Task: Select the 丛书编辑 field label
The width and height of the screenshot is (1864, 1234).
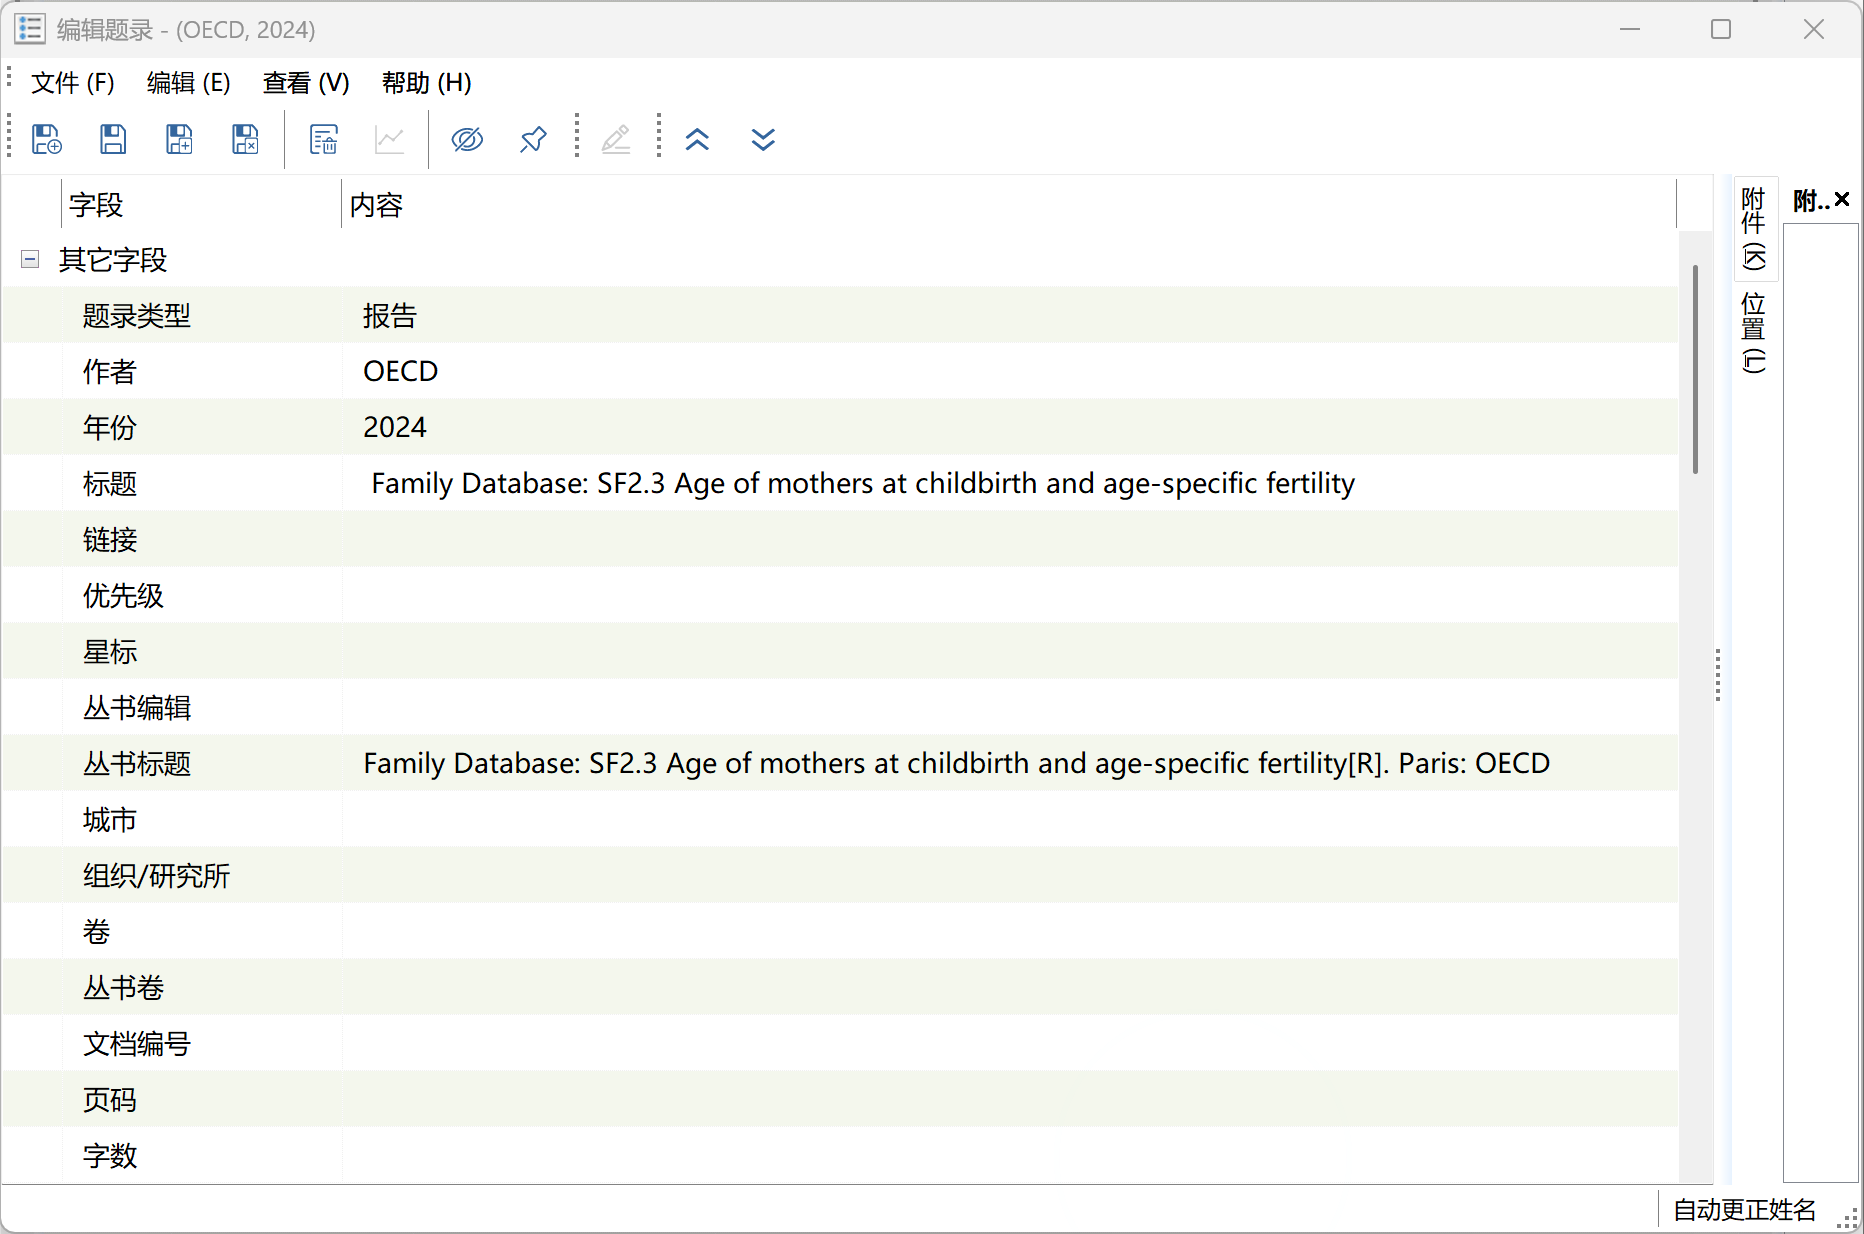Action: click(x=137, y=708)
